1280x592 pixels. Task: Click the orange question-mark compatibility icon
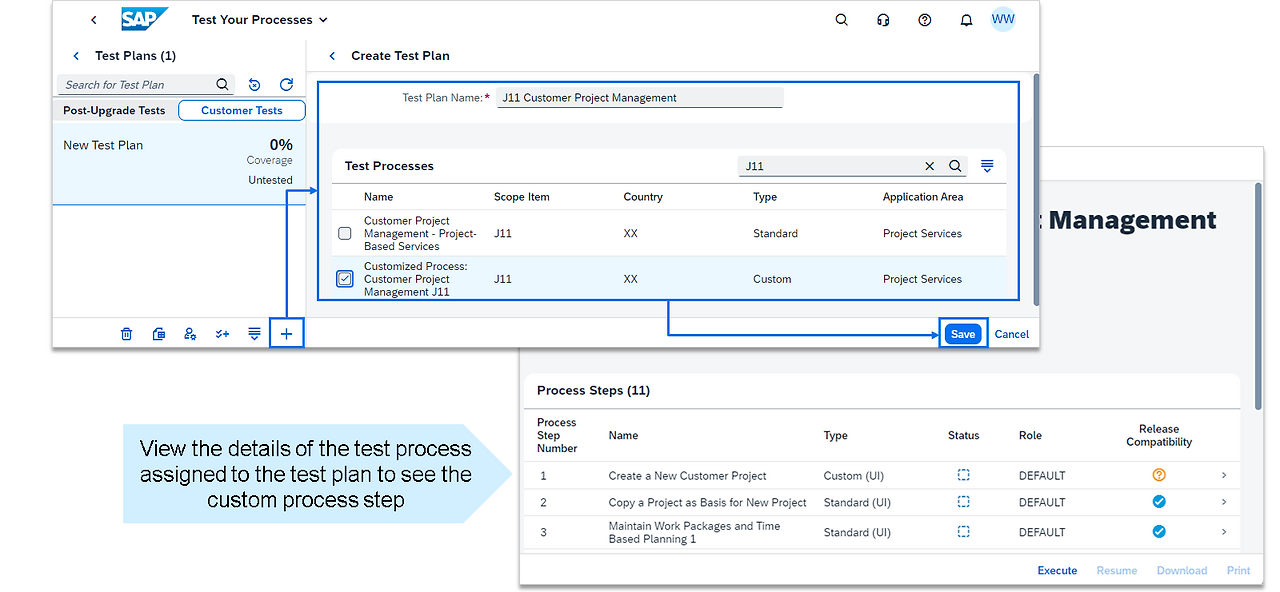tap(1159, 475)
